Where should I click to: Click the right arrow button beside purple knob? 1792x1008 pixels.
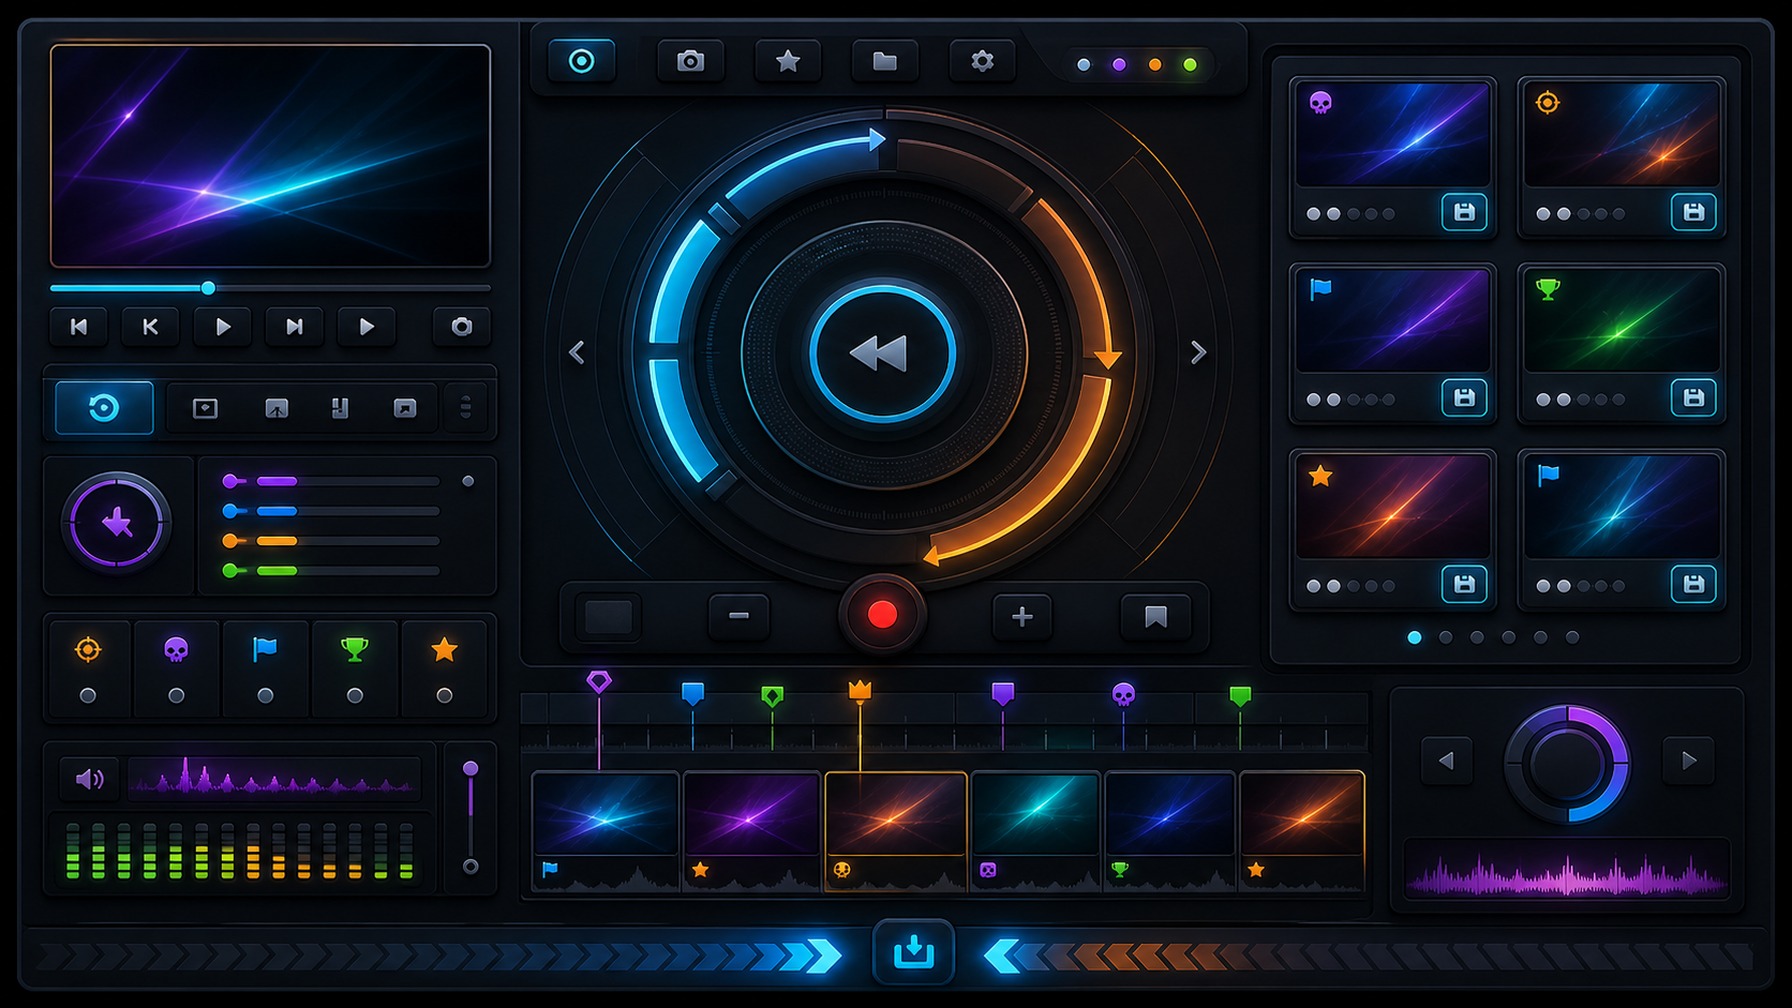click(1689, 761)
